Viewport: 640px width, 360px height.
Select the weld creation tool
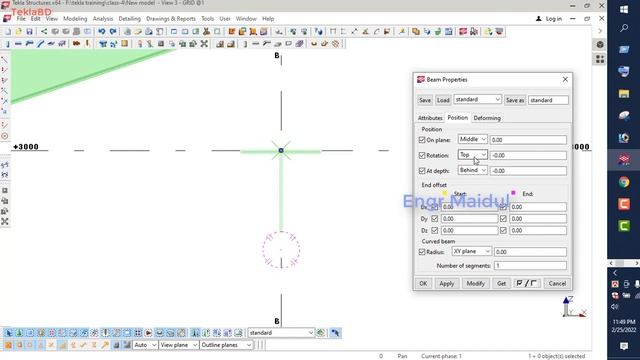(x=87, y=44)
